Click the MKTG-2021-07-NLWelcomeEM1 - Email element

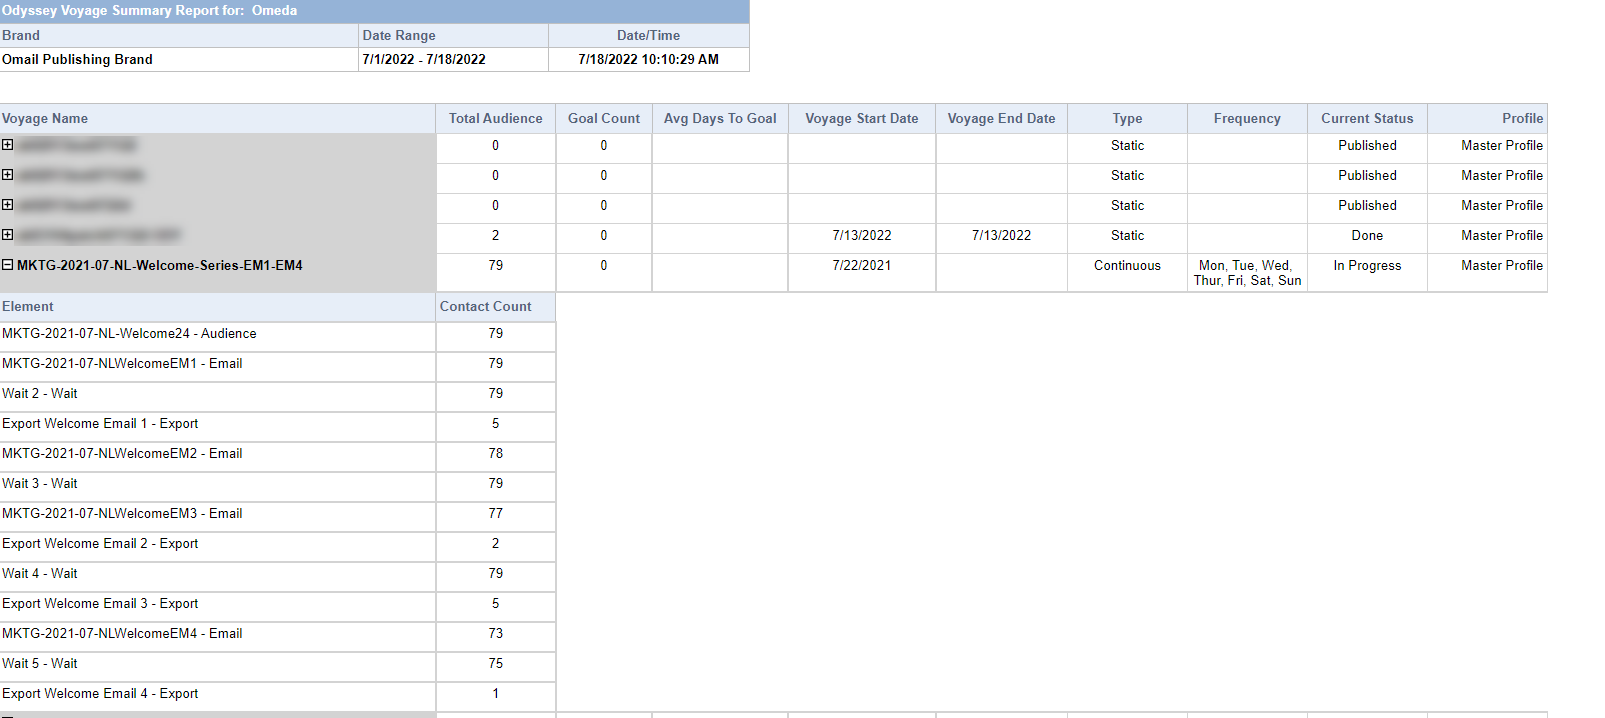122,363
